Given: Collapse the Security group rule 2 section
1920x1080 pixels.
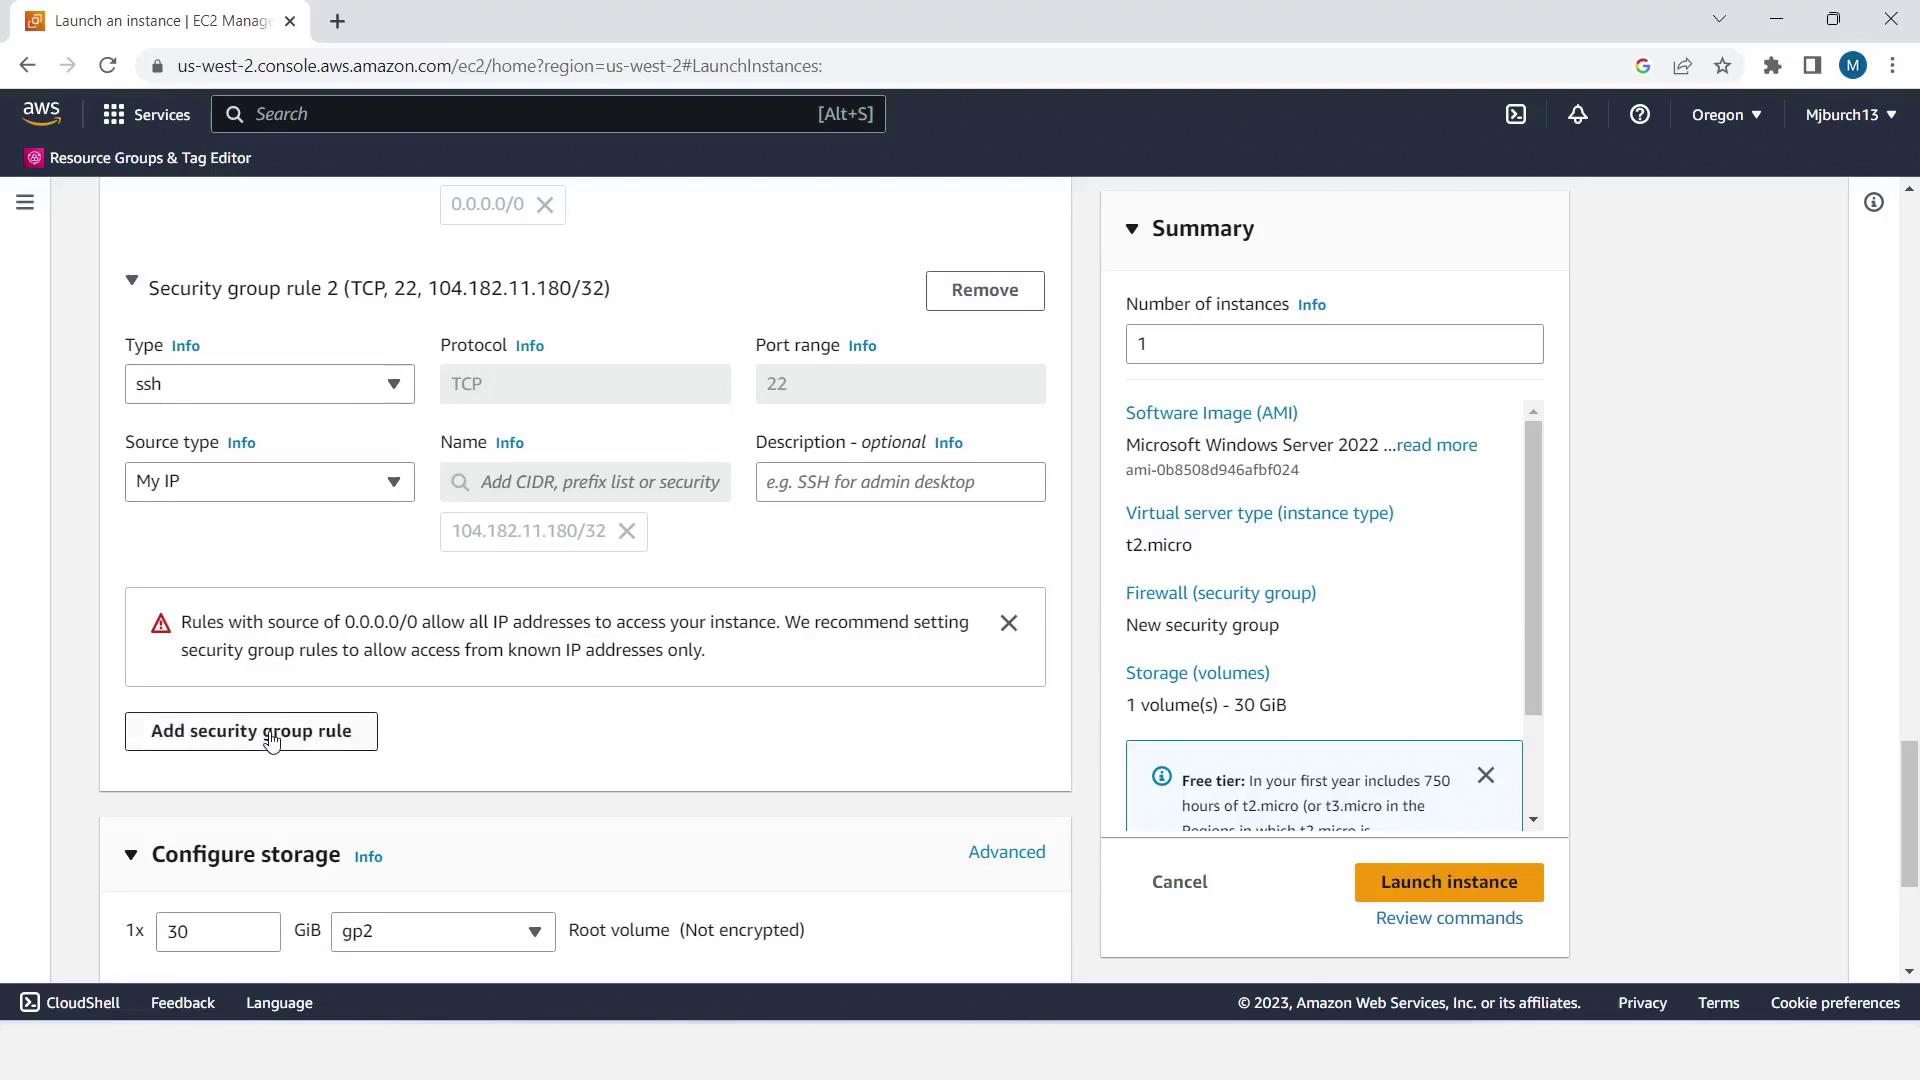Looking at the screenshot, I should click(132, 281).
